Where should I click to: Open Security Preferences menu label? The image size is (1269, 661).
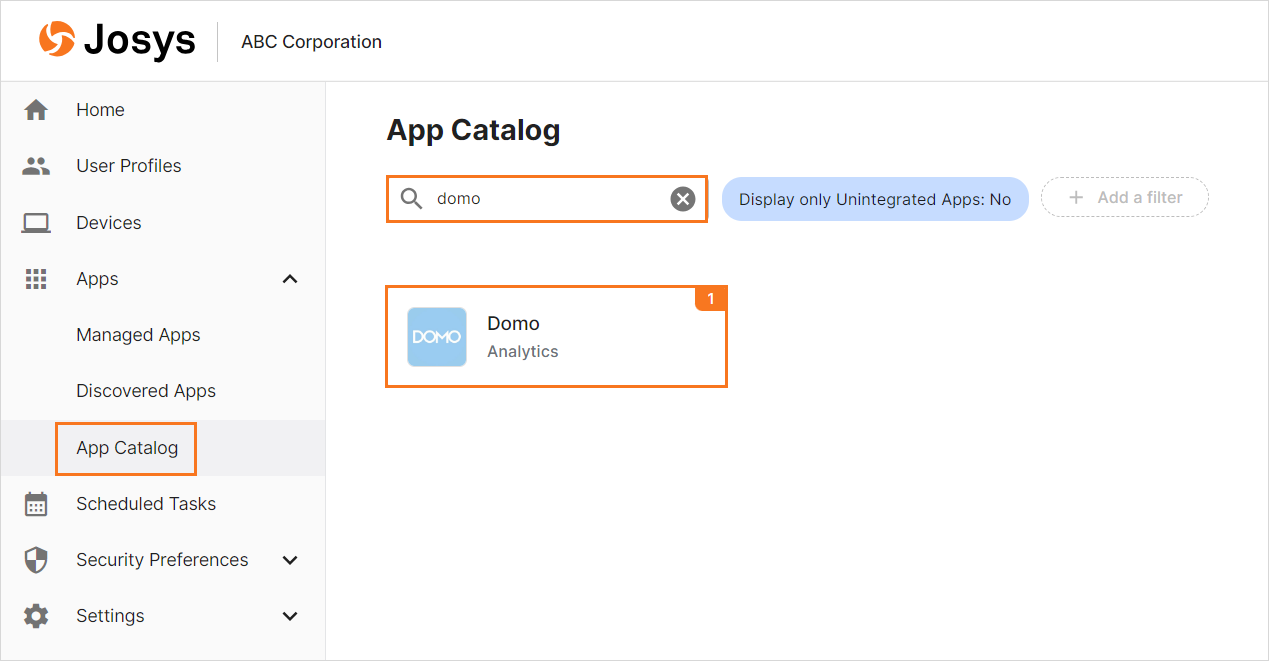[162, 560]
